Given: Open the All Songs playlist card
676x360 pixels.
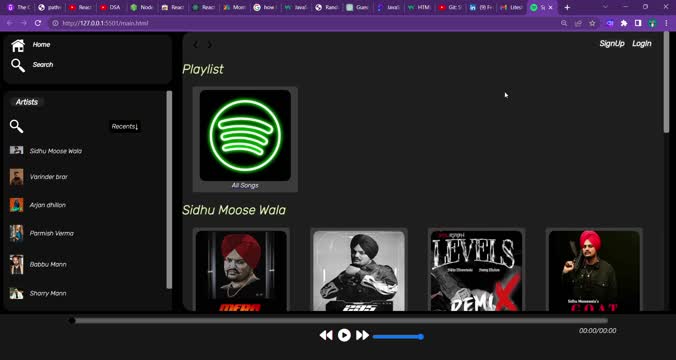Looking at the screenshot, I should click(245, 139).
